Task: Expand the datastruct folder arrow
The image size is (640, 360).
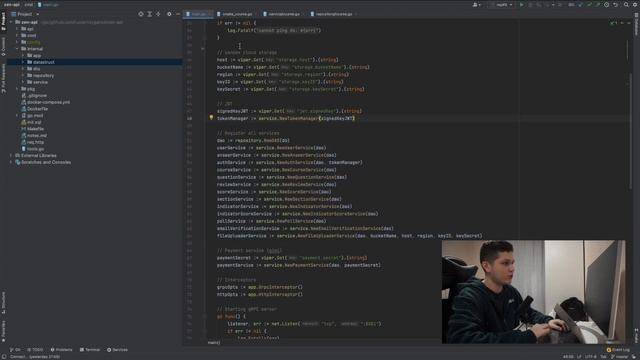Action: pyautogui.click(x=23, y=62)
